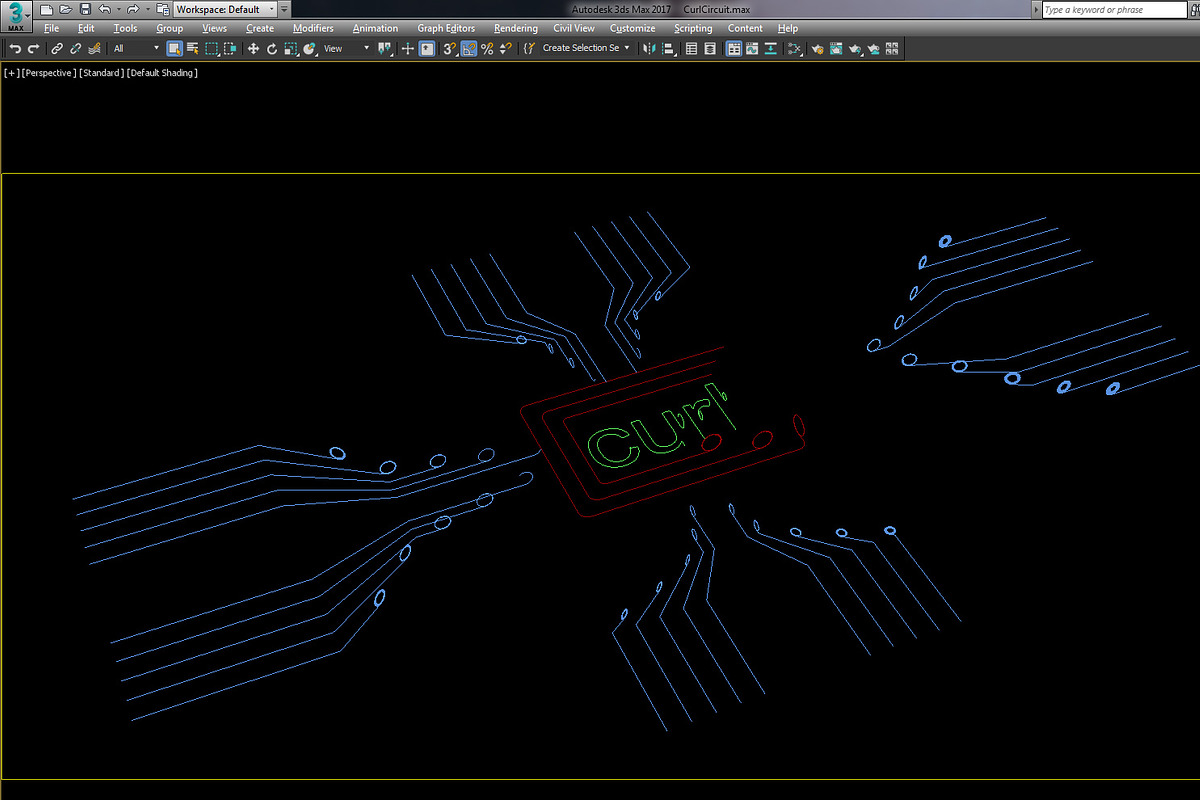Click the Select and Manipulate tool

(x=408, y=48)
